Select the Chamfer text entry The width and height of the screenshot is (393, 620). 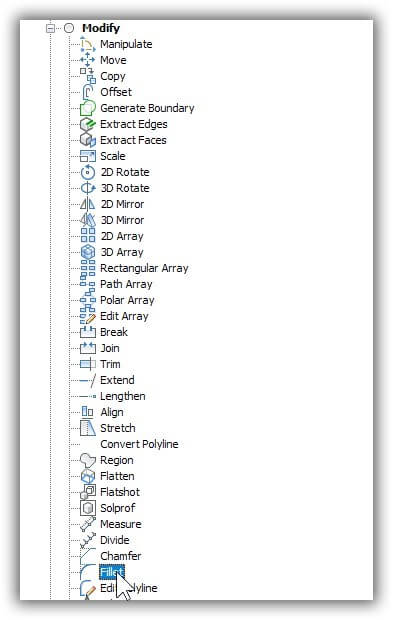pos(121,556)
